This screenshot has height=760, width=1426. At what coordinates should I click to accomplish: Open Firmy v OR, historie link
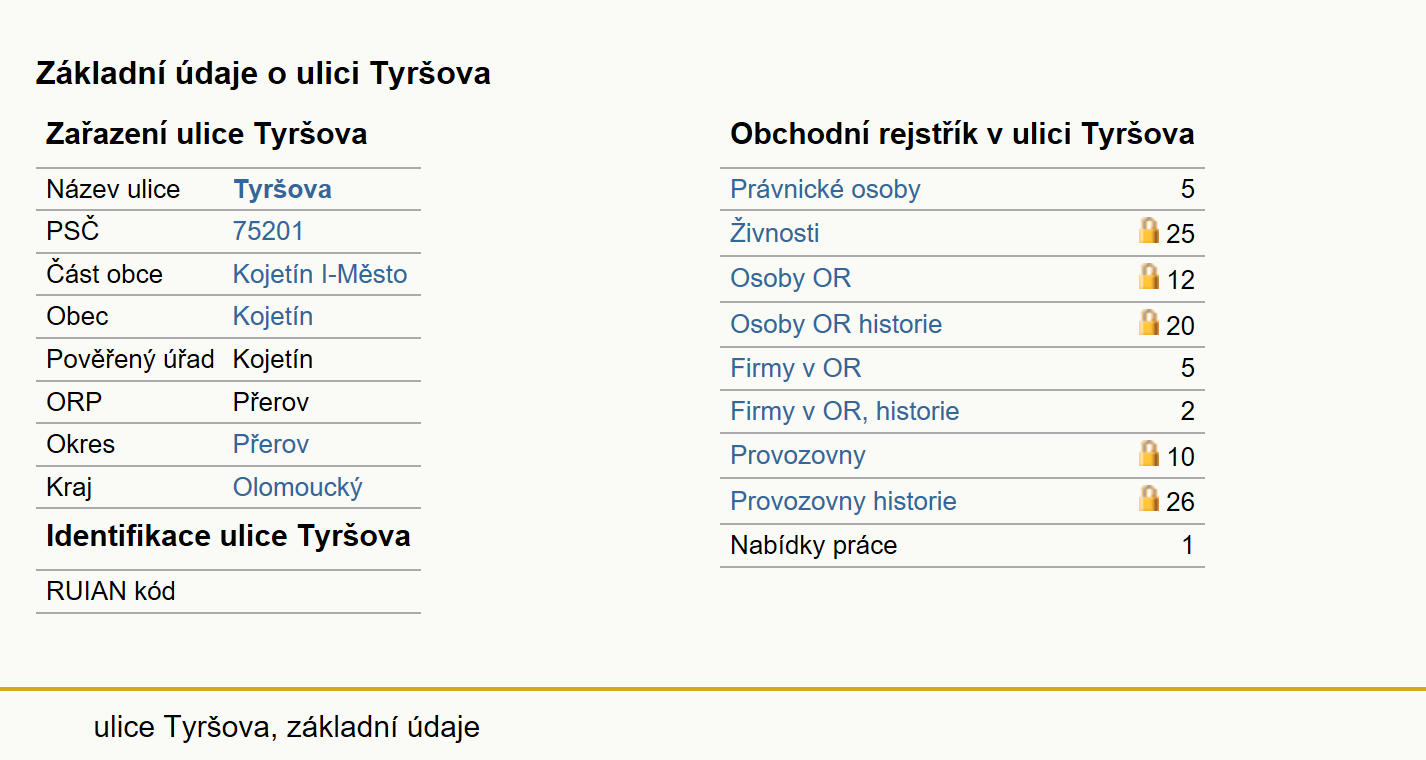pos(845,411)
